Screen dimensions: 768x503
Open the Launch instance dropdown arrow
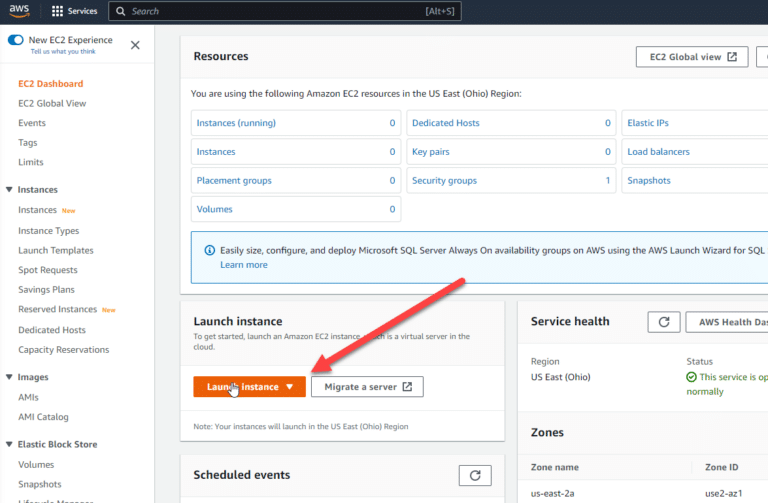tap(290, 387)
